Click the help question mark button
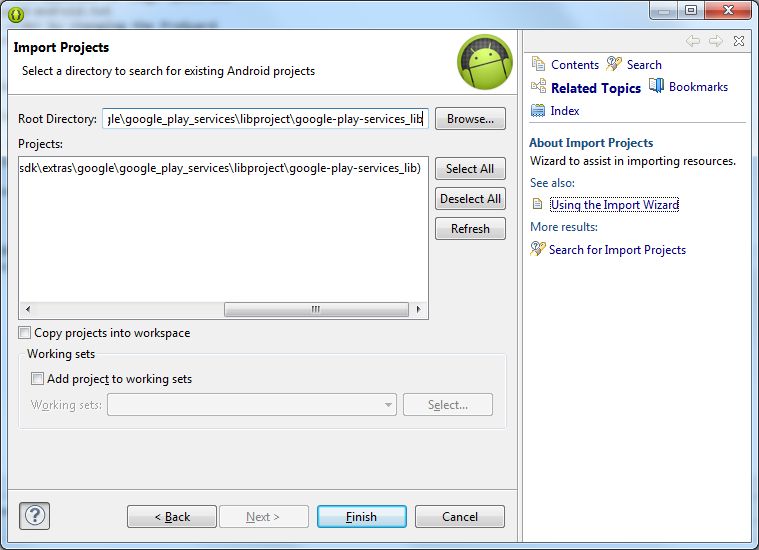 [x=35, y=516]
